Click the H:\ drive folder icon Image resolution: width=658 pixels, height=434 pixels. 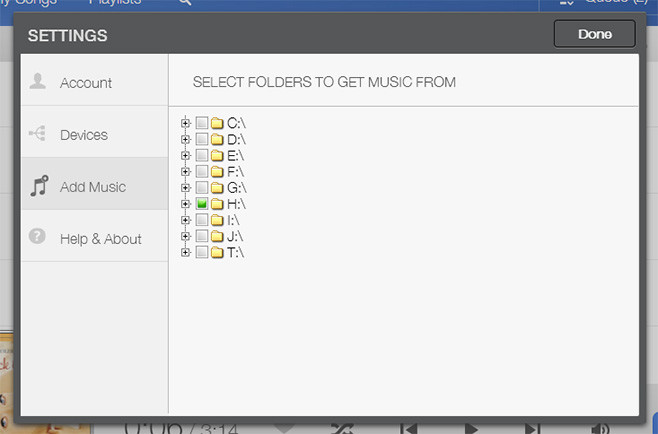tap(217, 204)
